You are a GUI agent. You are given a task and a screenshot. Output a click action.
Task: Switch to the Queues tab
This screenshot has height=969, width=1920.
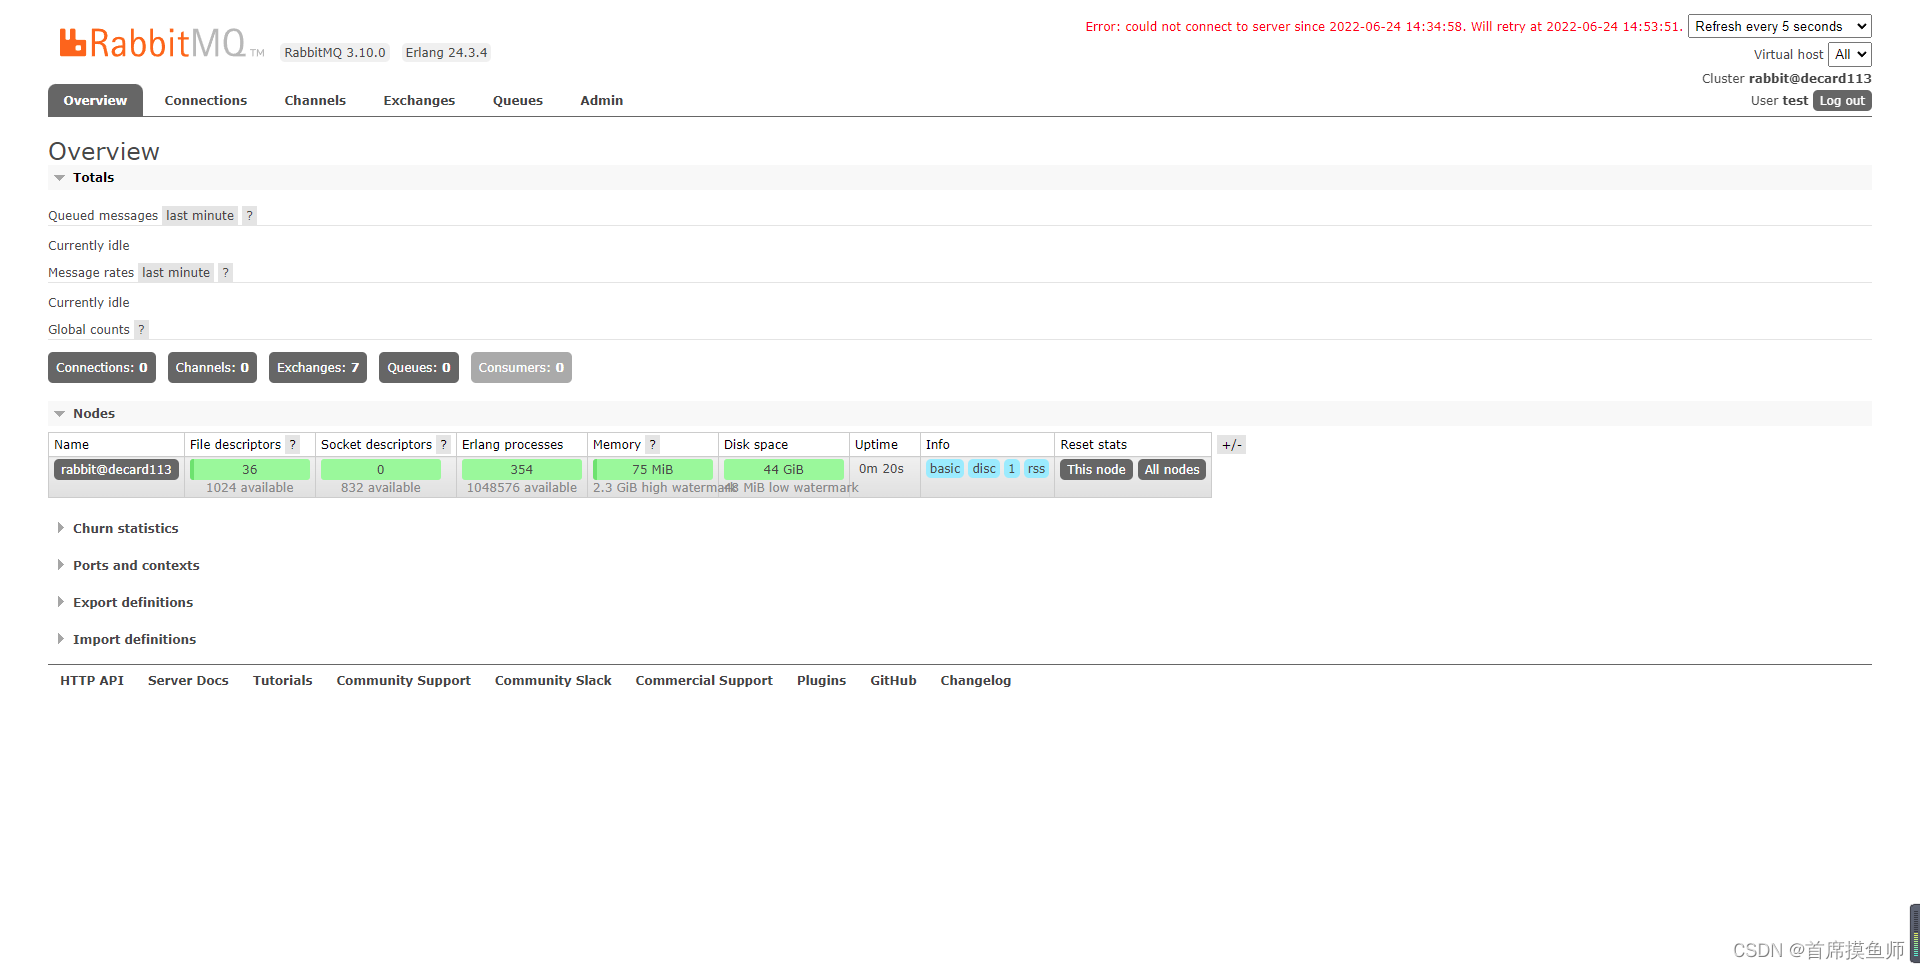[518, 101]
